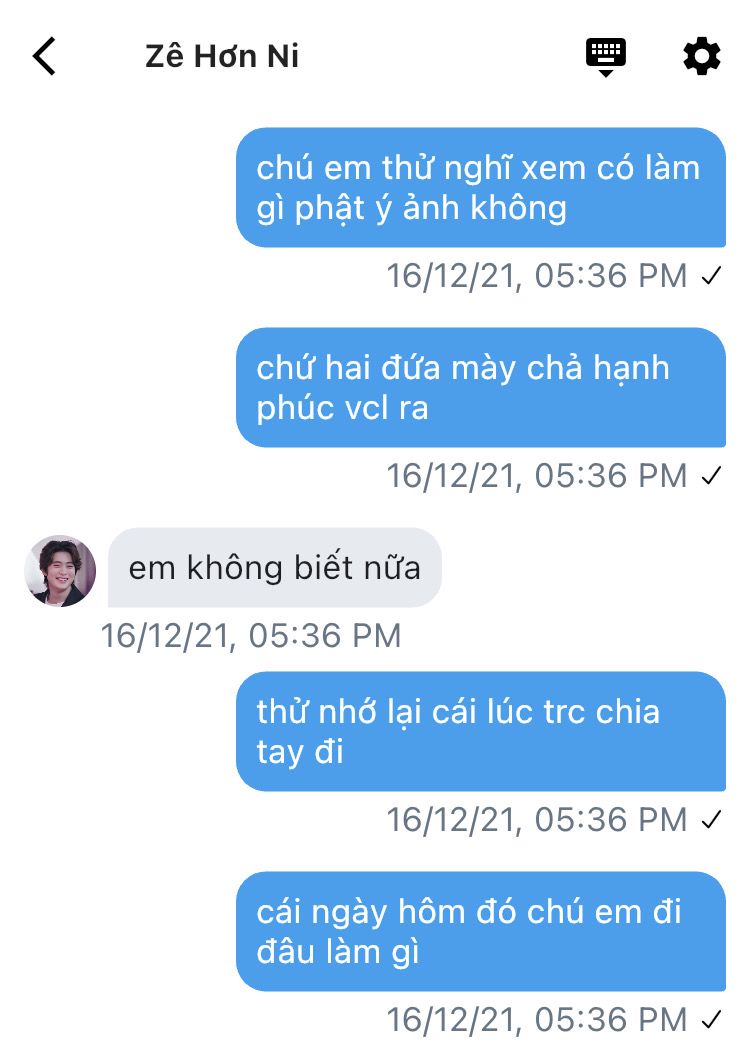Select message "chứ hai đứa mày chả hạnh phúc"
The width and height of the screenshot is (750, 1049).
pos(480,387)
